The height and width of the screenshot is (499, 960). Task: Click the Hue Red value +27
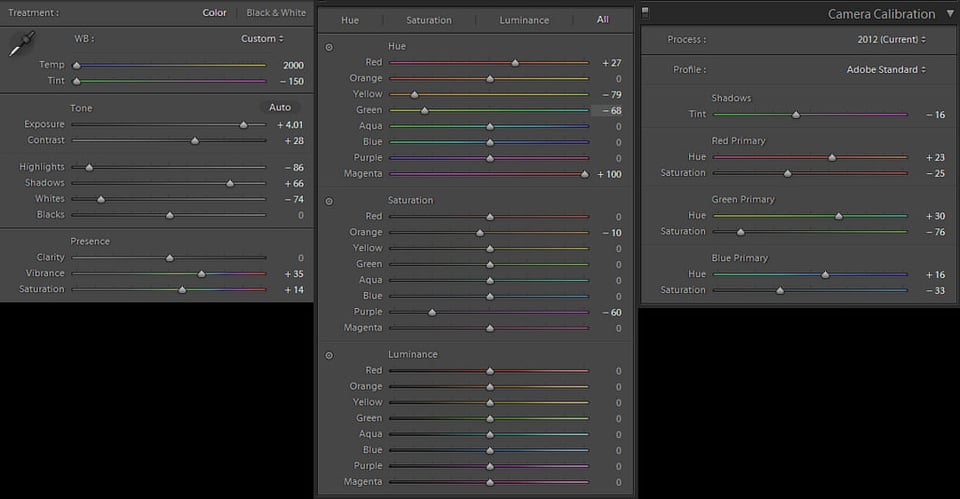pyautogui.click(x=612, y=63)
